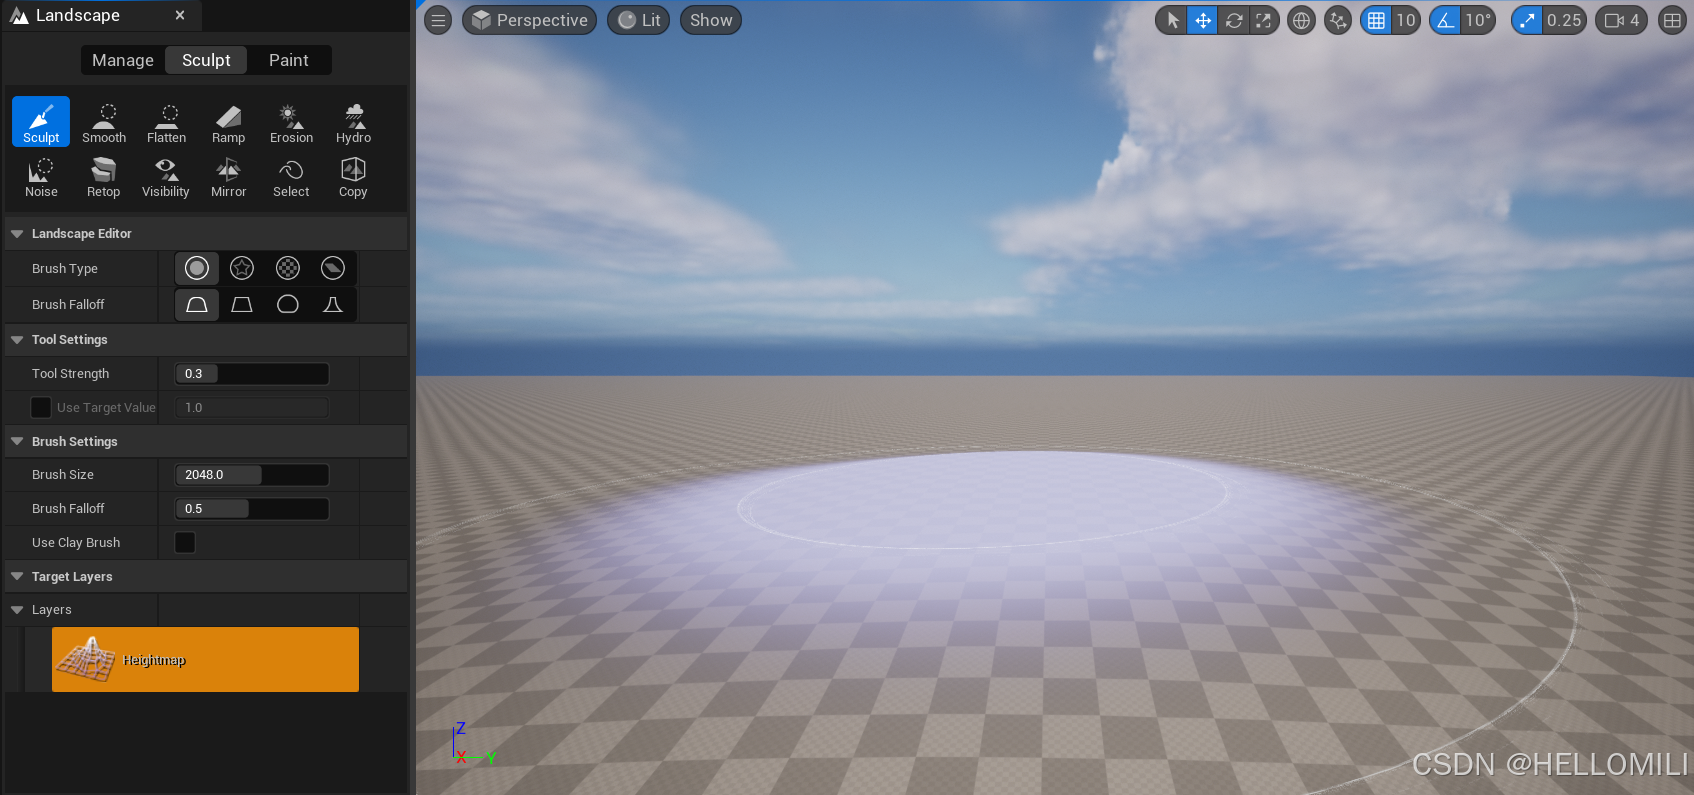The image size is (1694, 795).
Task: Pick the Spherical brush falloff
Action: tap(288, 304)
